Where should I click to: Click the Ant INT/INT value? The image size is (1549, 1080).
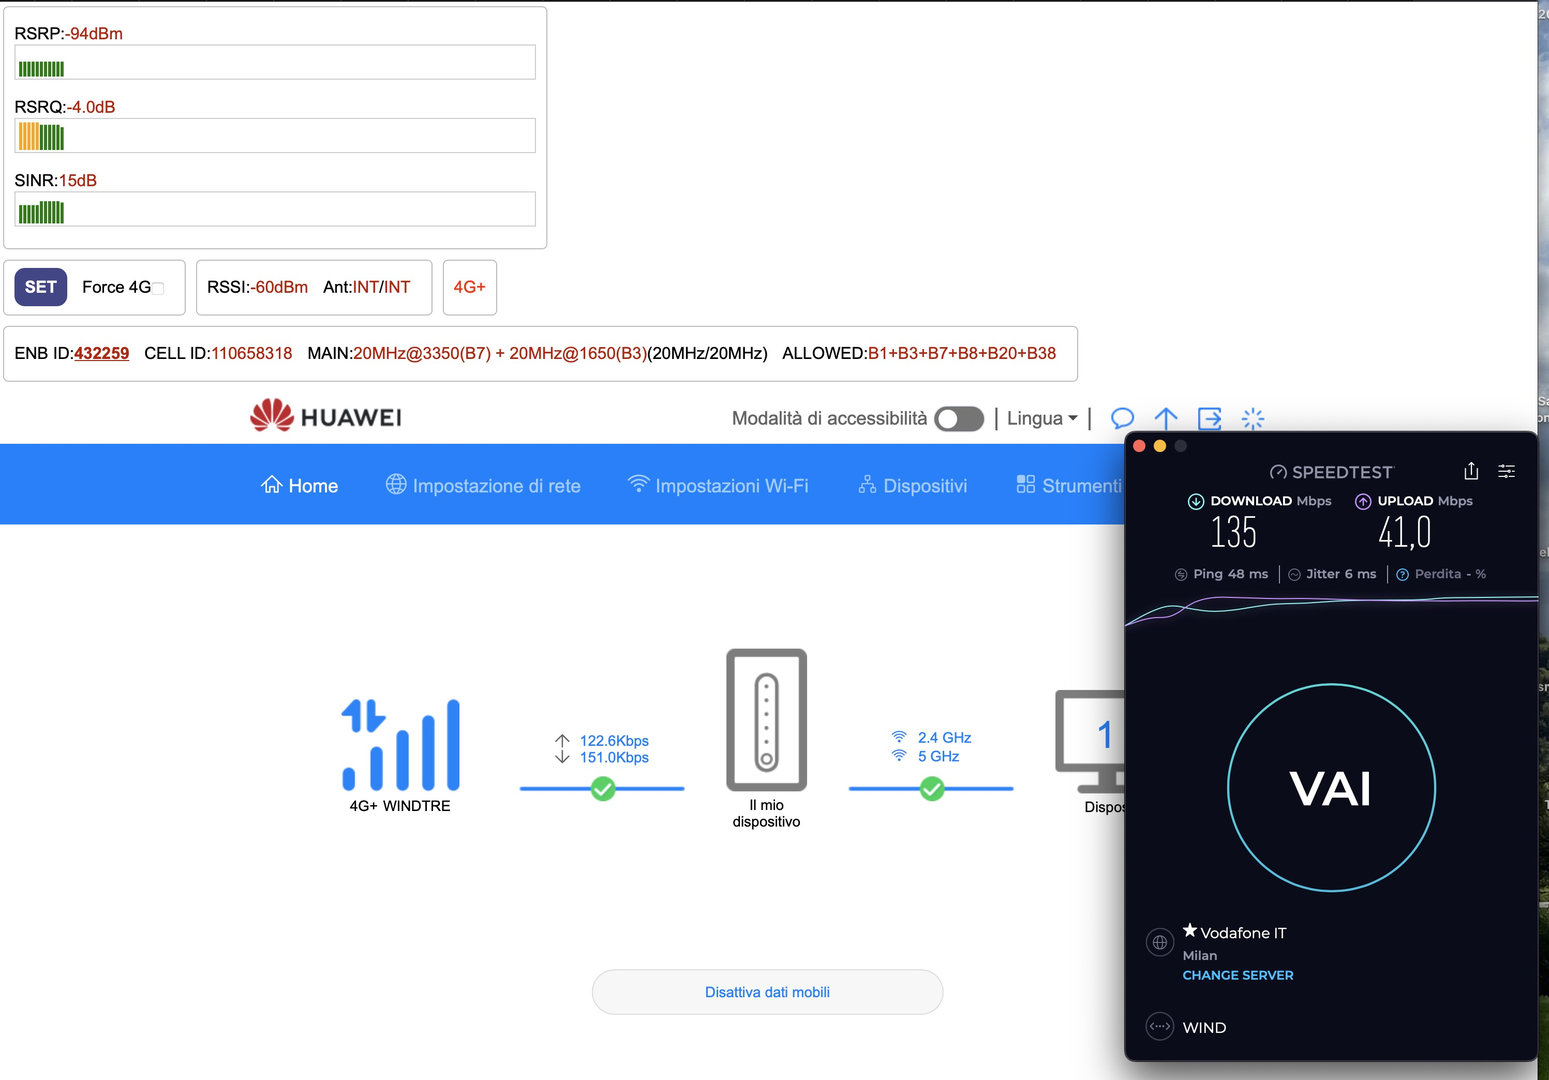click(381, 287)
